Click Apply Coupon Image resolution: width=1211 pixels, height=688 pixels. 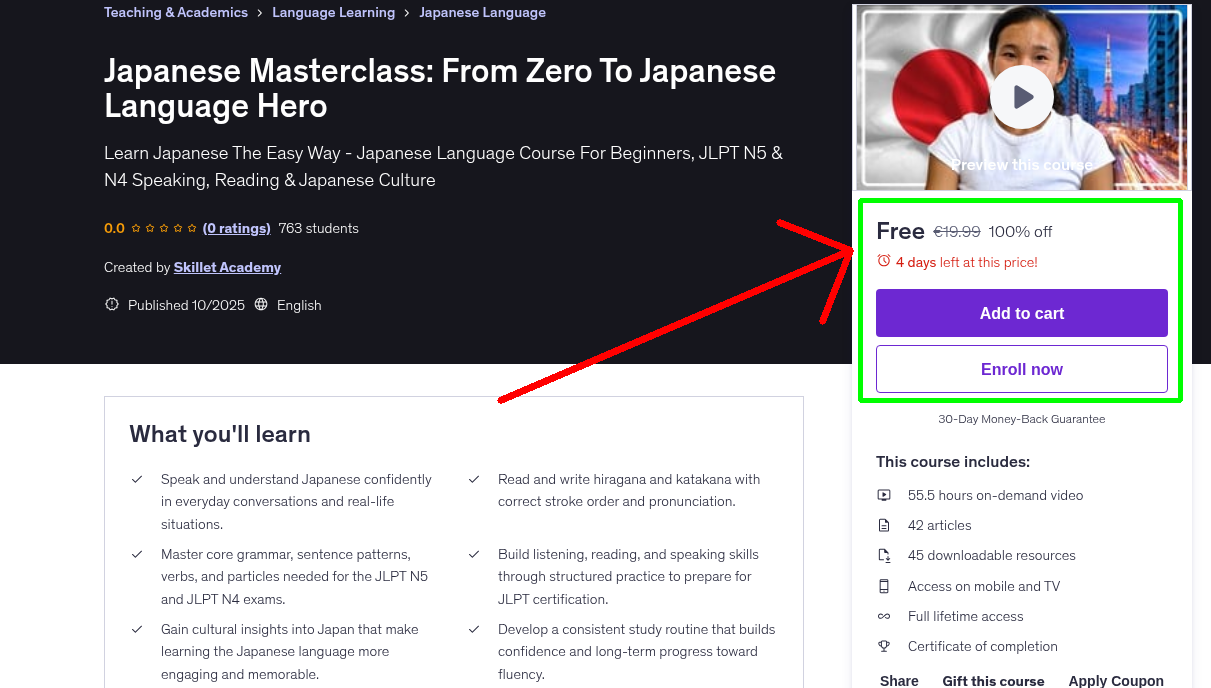tap(1115, 680)
